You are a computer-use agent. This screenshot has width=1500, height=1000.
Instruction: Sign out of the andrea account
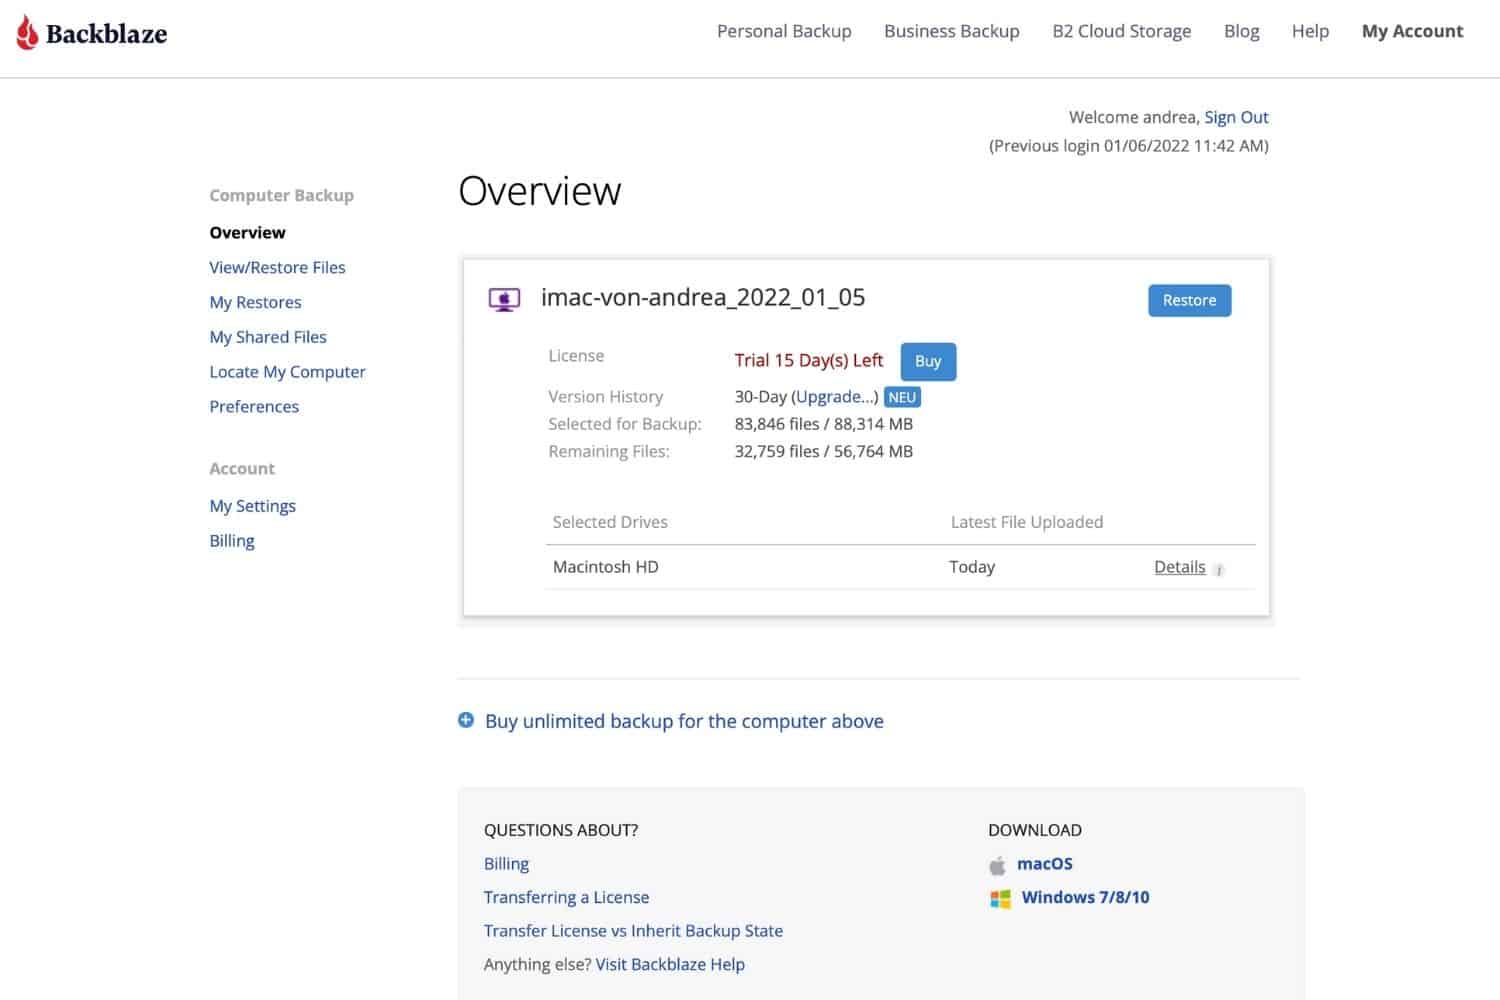(1236, 117)
